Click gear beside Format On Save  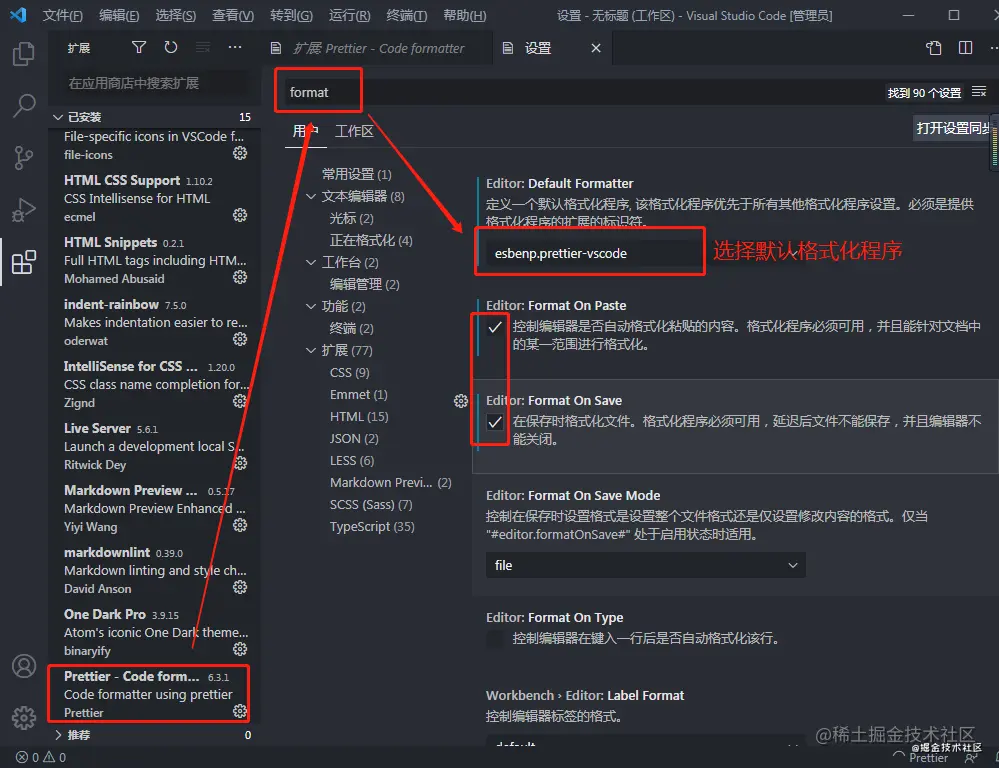click(461, 401)
